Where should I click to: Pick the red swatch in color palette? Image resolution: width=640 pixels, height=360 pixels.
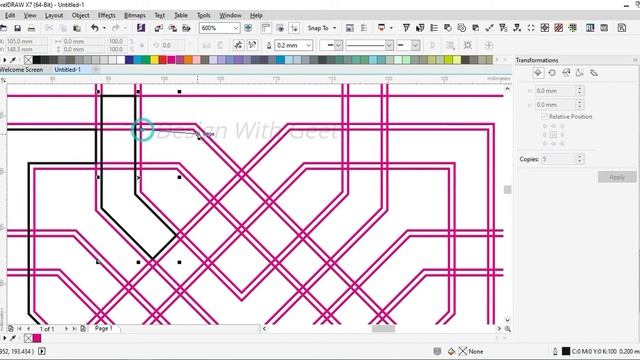[162, 60]
